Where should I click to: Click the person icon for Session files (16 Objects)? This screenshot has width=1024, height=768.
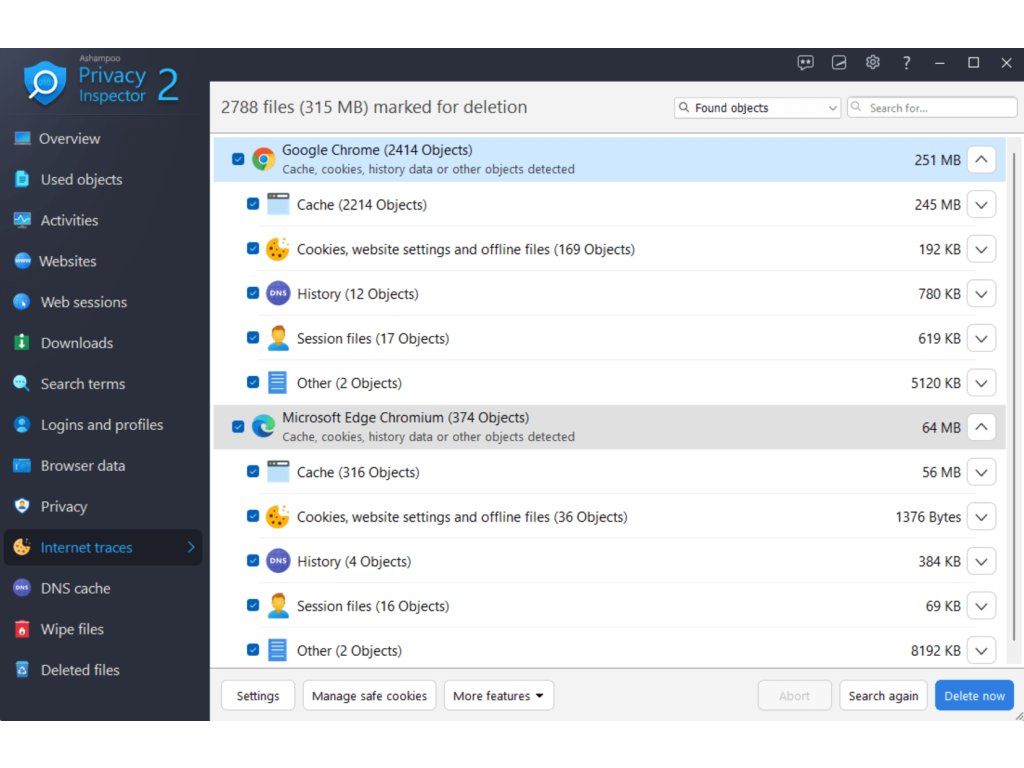pyautogui.click(x=278, y=605)
